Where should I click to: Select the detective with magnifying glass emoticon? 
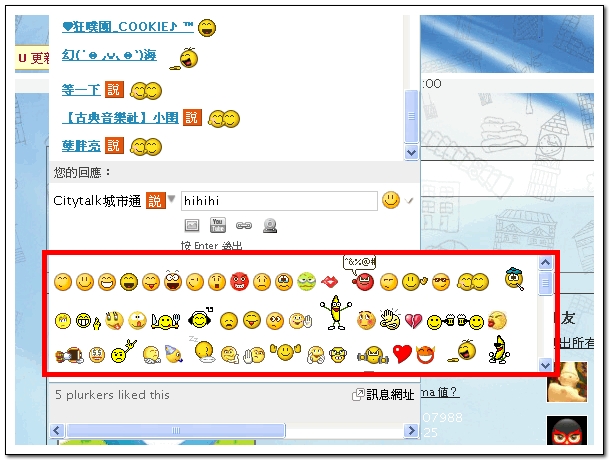[x=515, y=279]
